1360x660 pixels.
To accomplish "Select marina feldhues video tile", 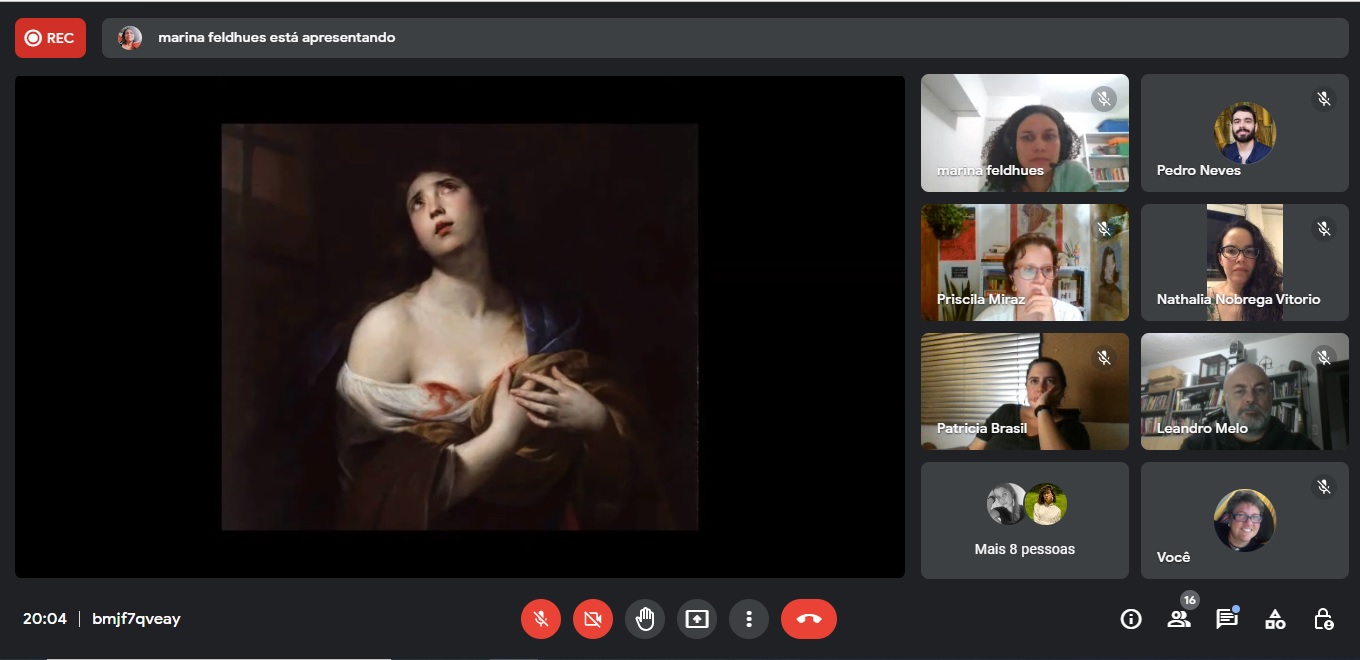I will coord(1025,133).
